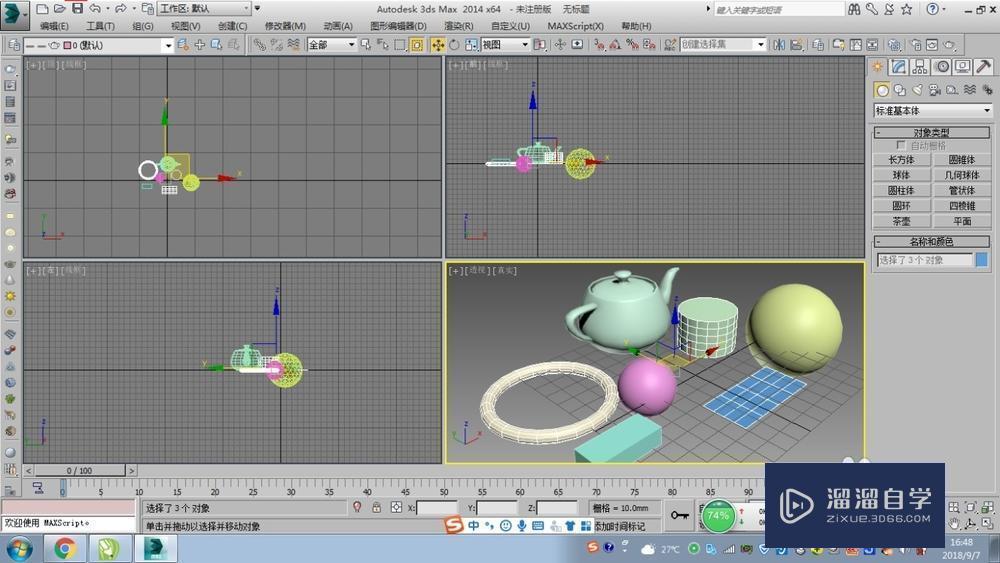
Task: Open the 编辑(E) menu
Action: (54, 26)
